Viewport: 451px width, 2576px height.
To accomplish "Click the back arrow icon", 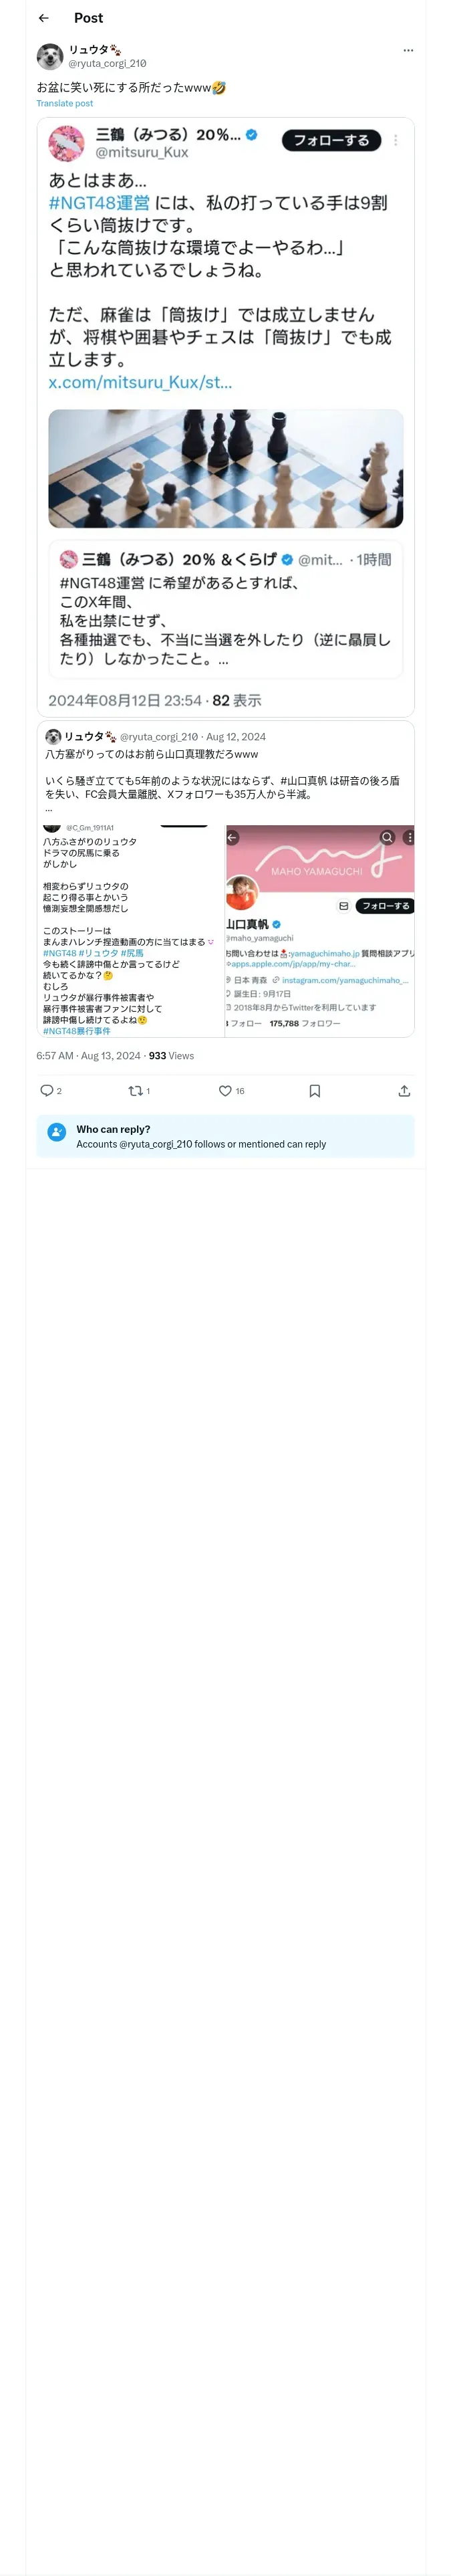I will [x=43, y=18].
